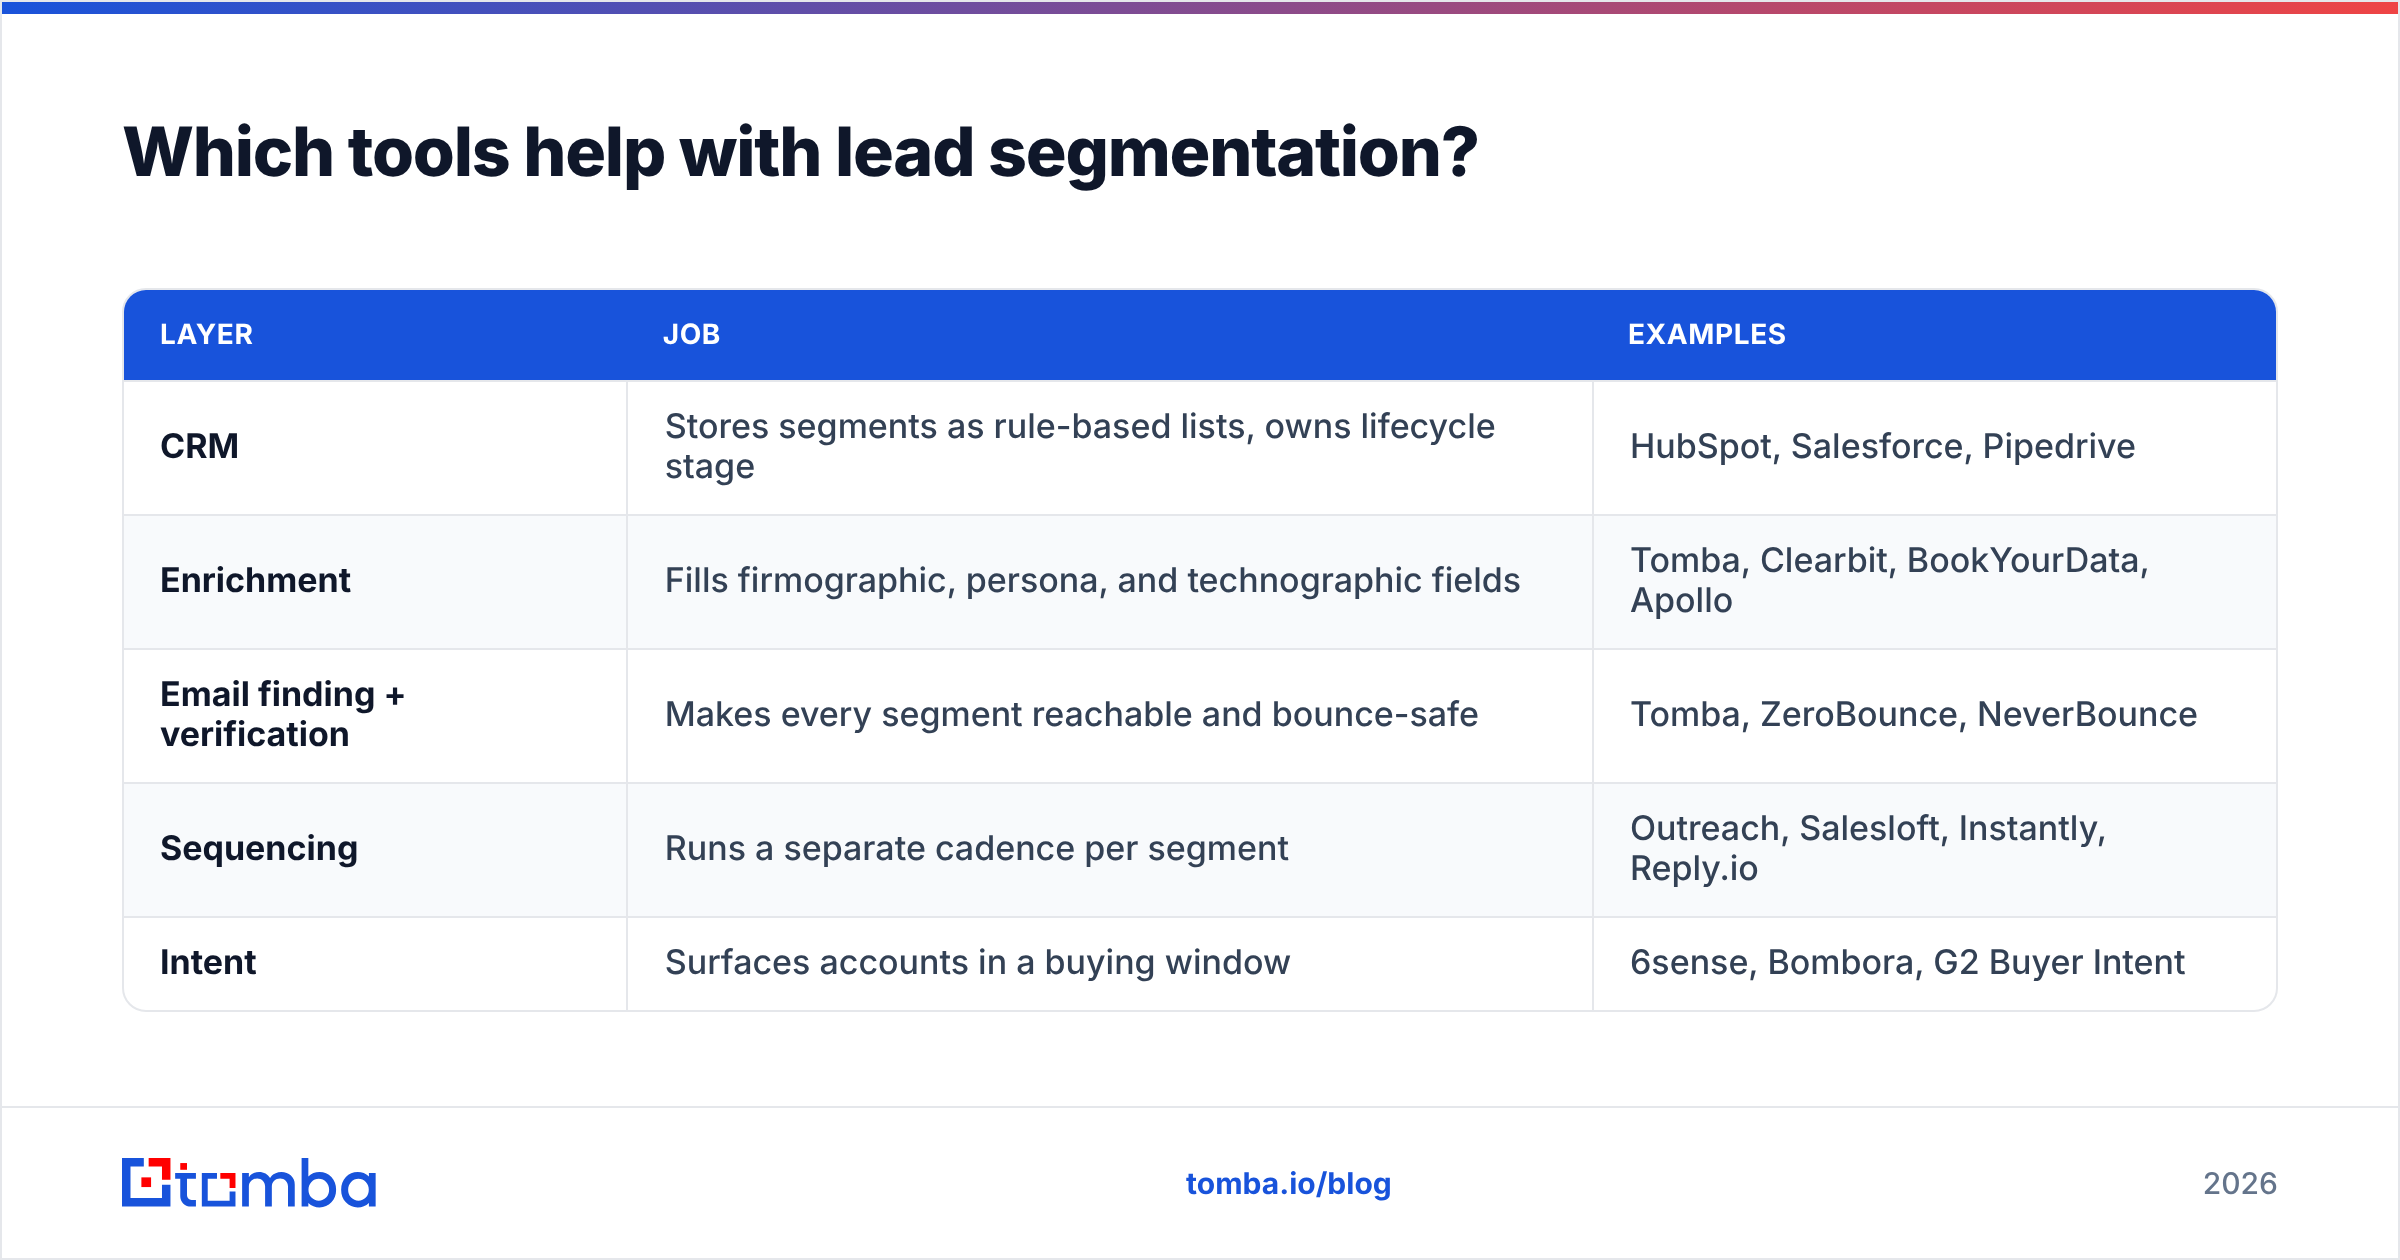Click the tomba logo in the footer

pyautogui.click(x=249, y=1183)
